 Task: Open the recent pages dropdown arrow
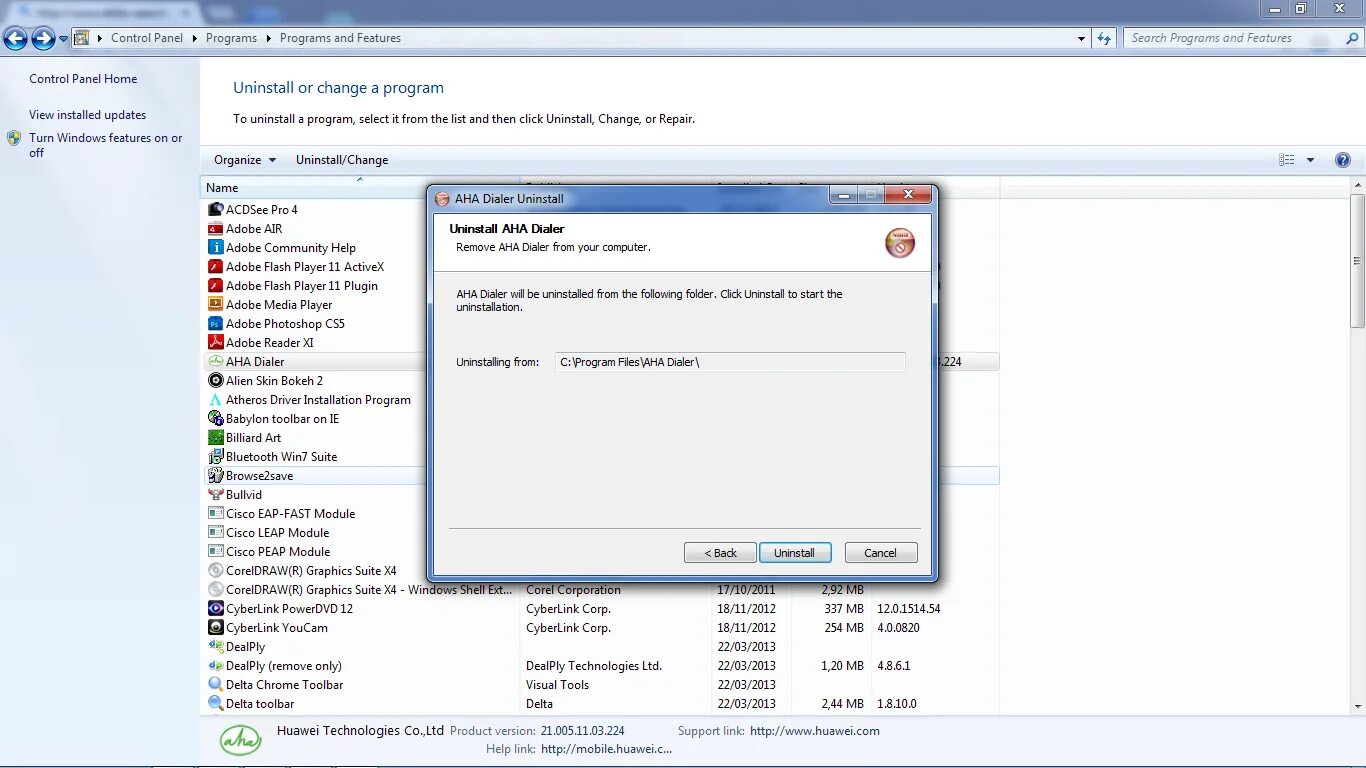[63, 38]
